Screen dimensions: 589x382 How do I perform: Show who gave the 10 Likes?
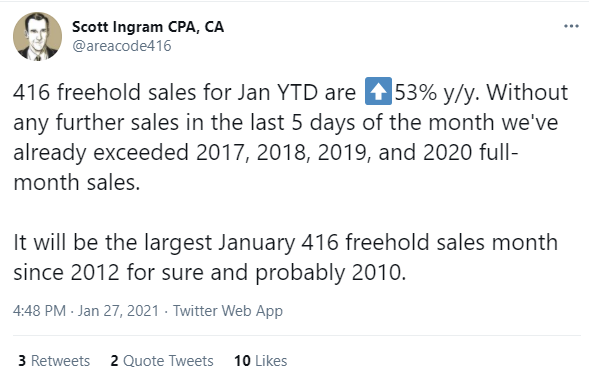(261, 361)
